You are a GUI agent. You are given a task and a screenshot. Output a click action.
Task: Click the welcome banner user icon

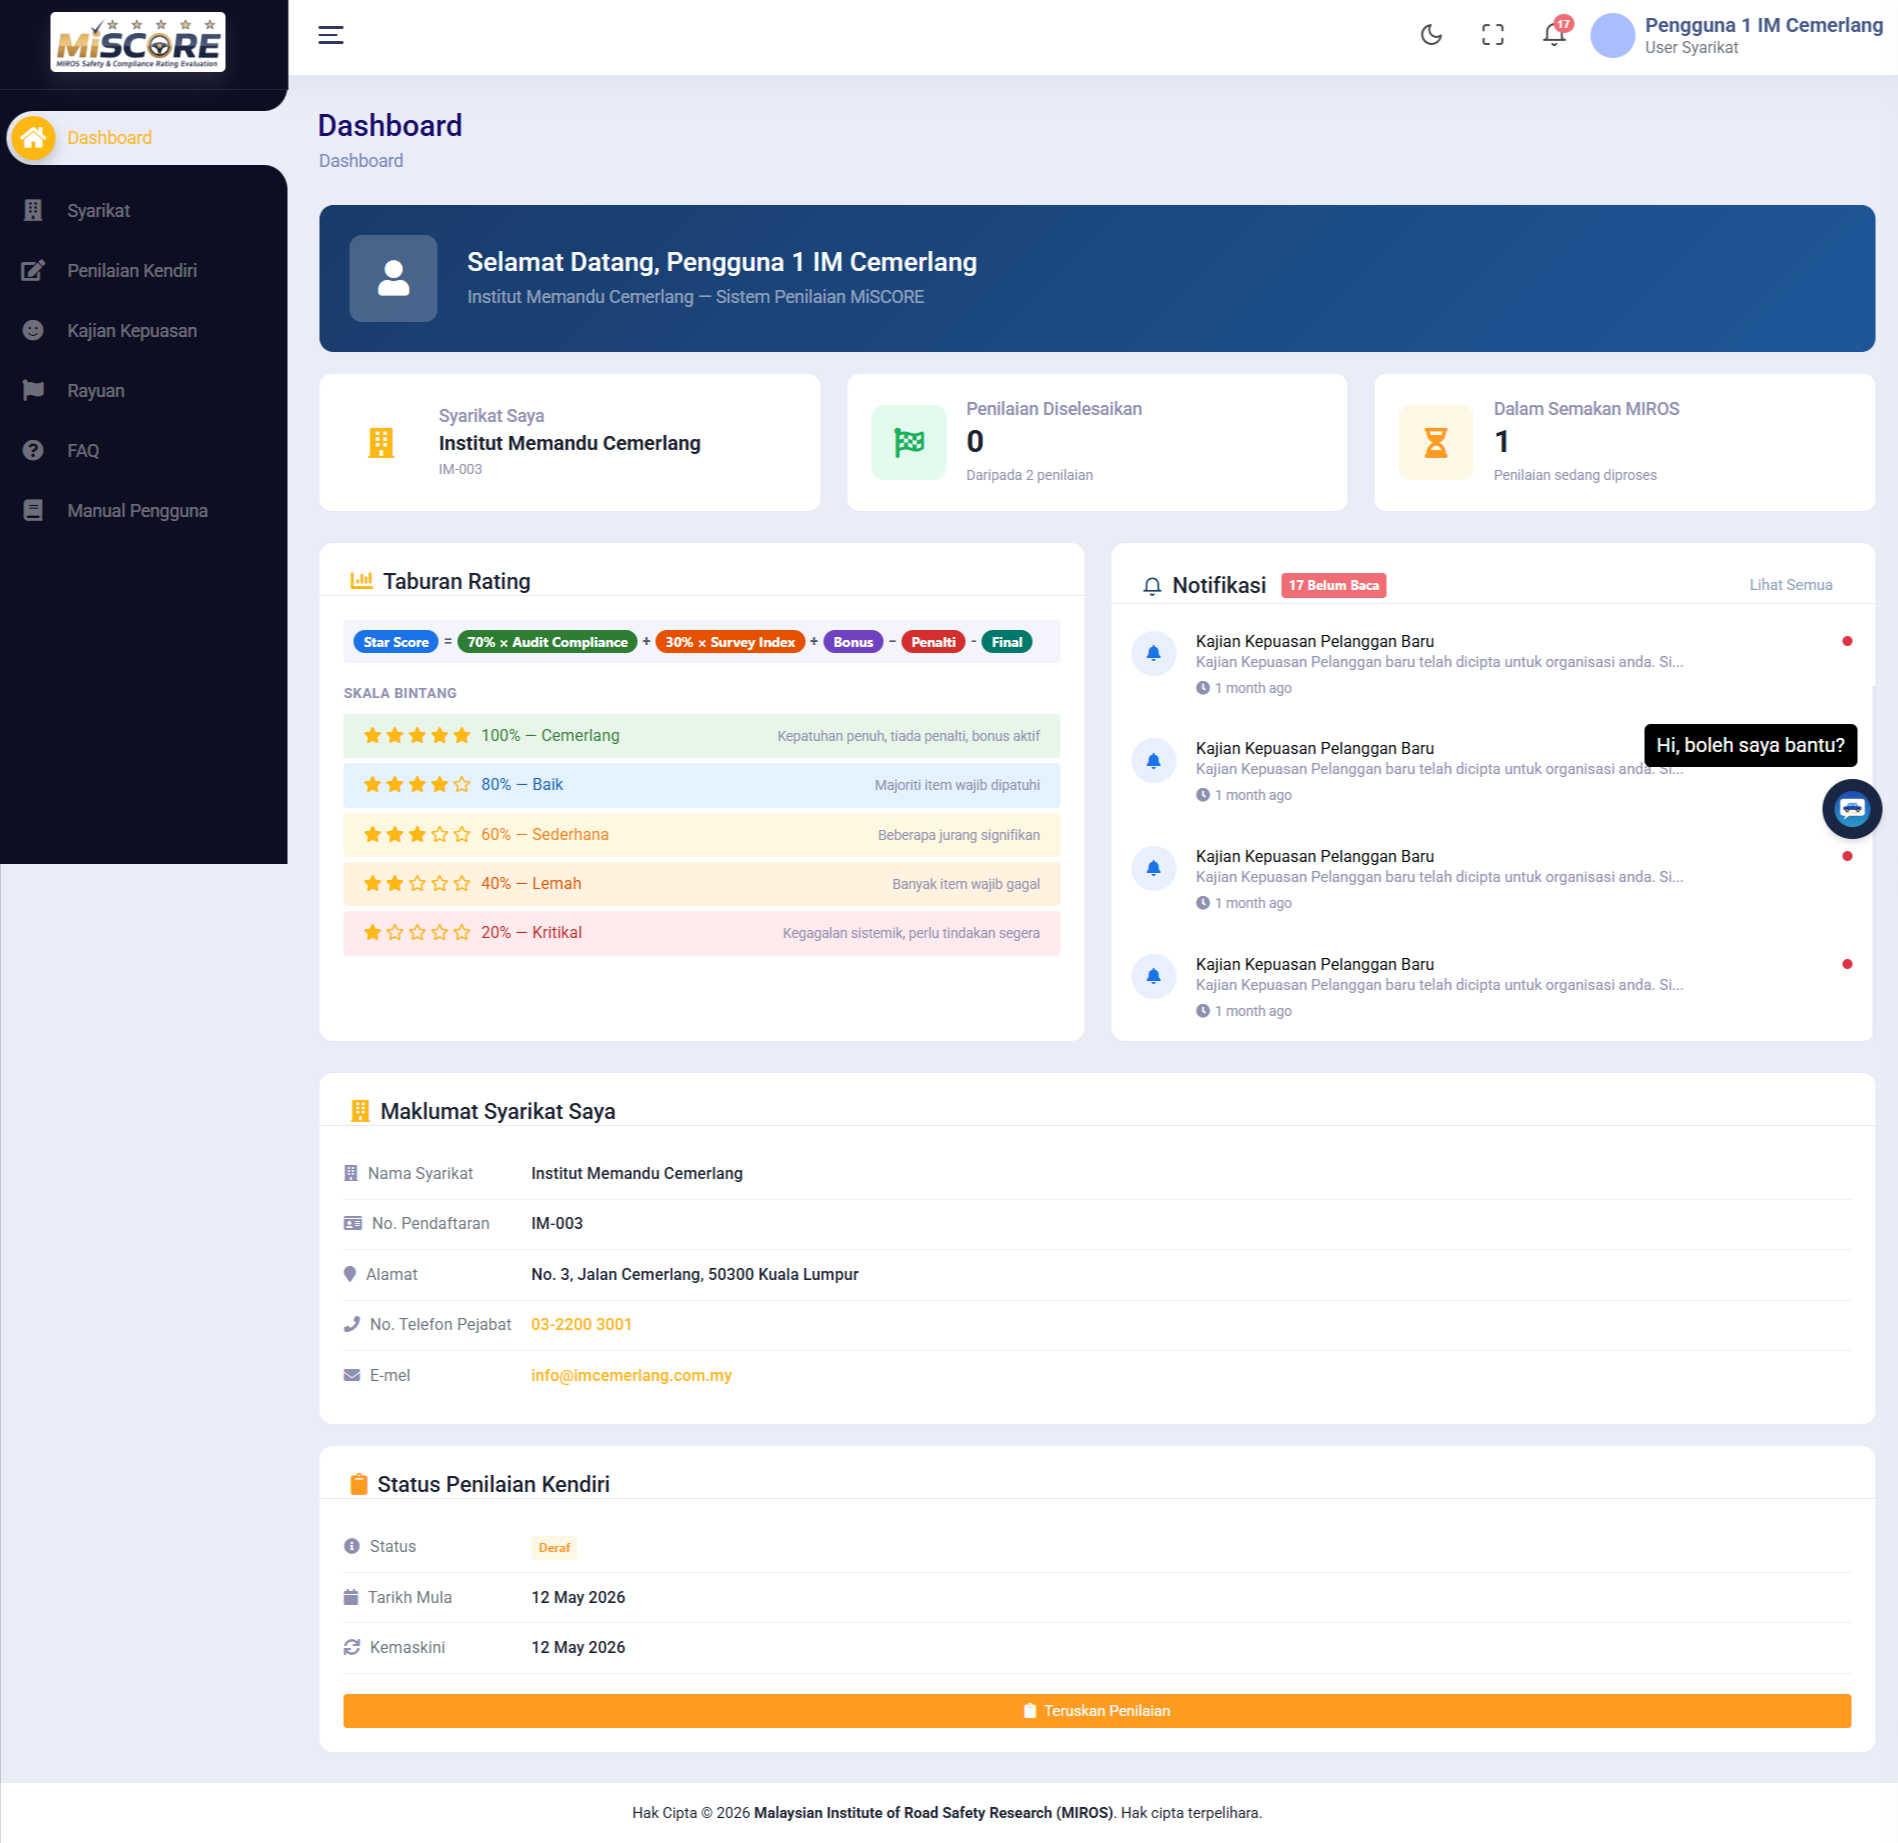pyautogui.click(x=393, y=278)
